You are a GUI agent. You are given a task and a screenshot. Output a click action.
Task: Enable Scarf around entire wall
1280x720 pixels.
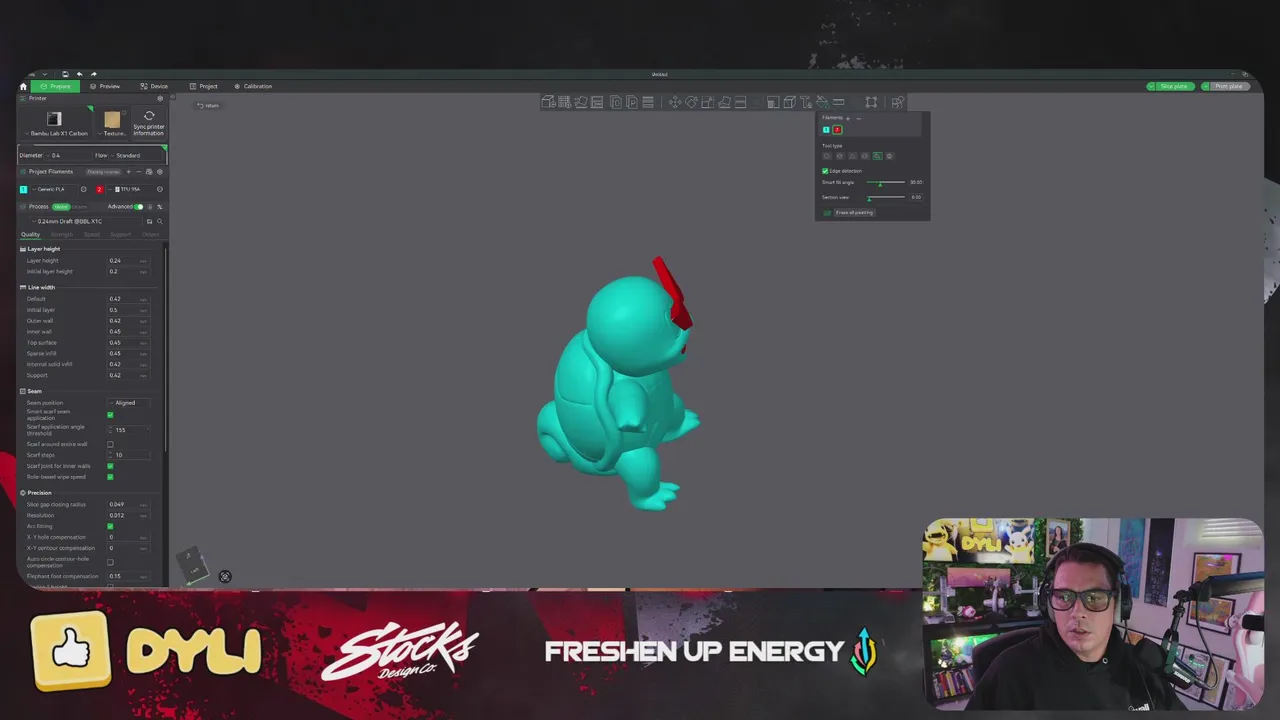[110, 444]
